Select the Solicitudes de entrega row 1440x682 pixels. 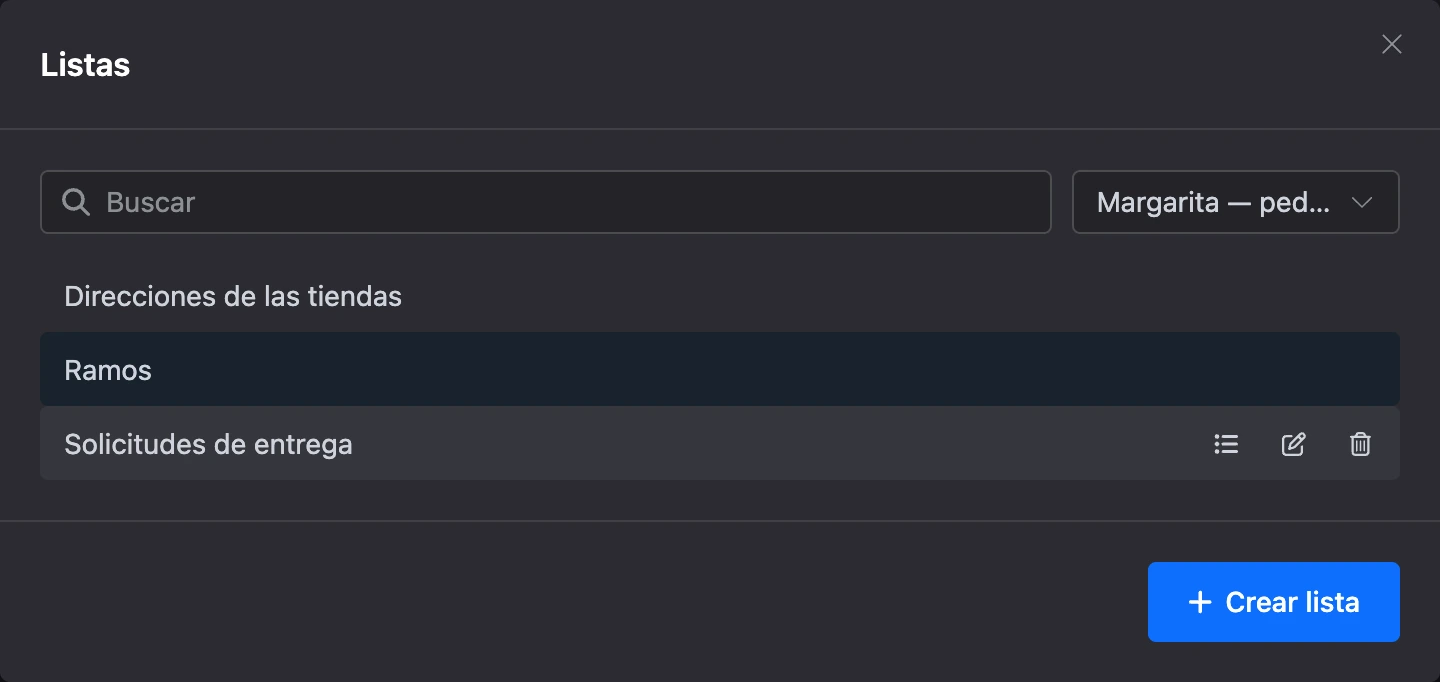[720, 444]
